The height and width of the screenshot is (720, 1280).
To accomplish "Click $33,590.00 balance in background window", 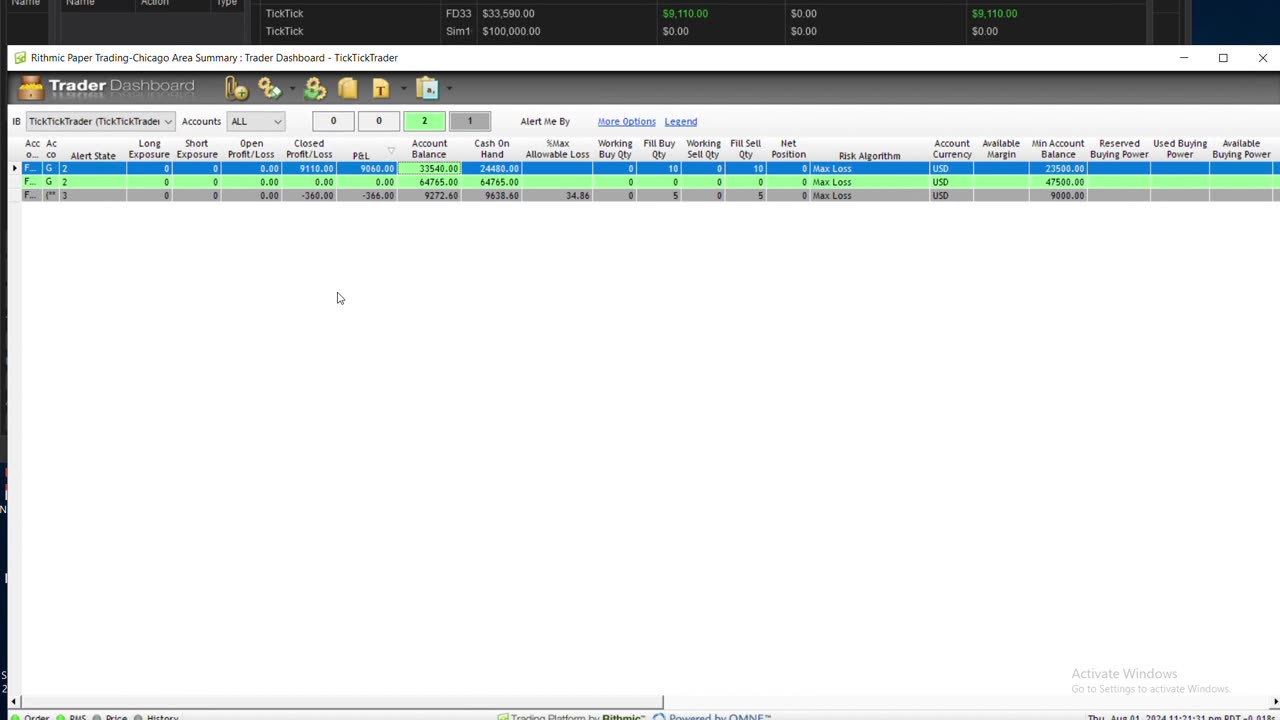I will [x=508, y=14].
